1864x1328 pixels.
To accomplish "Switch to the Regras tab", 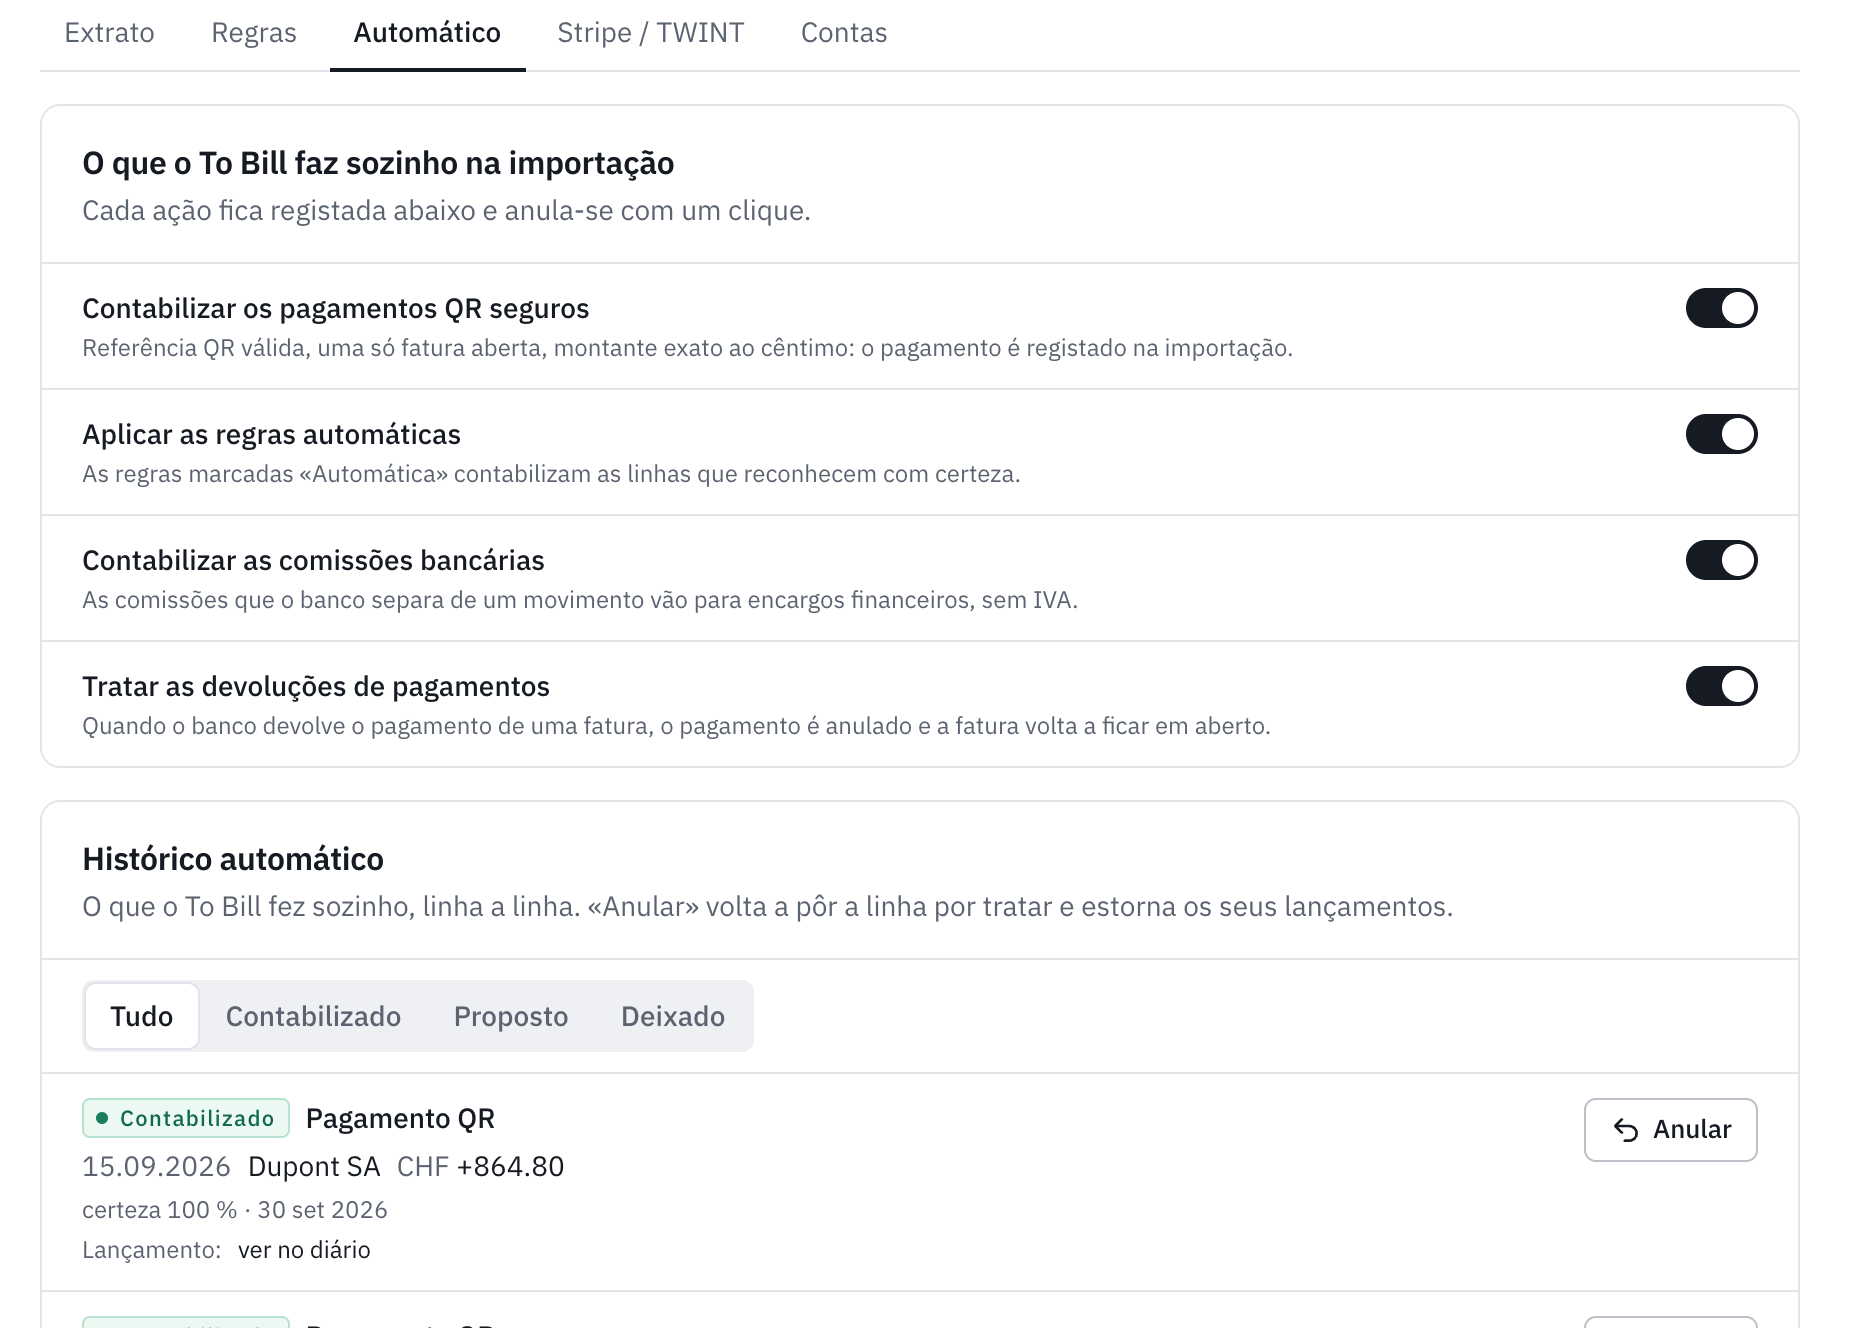I will [x=254, y=33].
